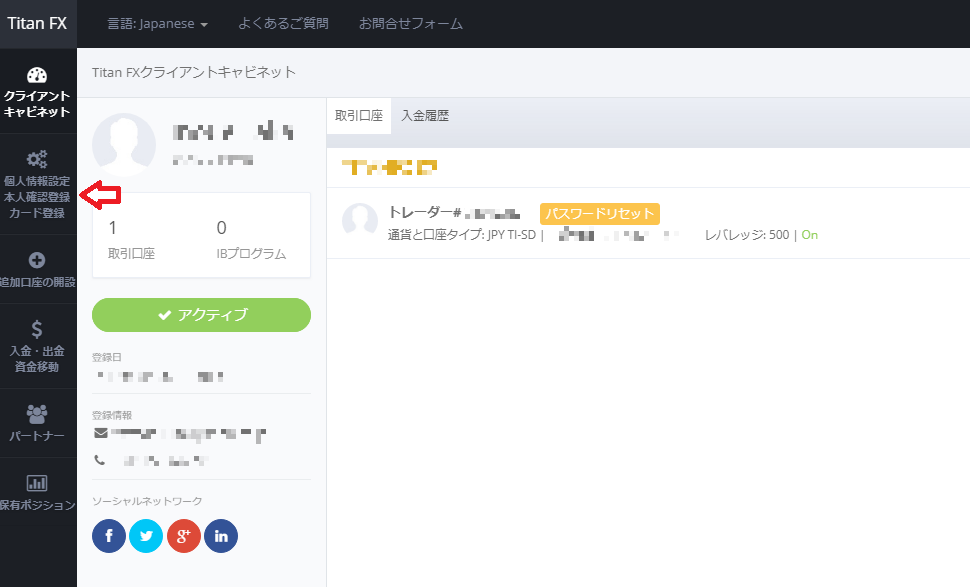Open 追加口座の開設 via the plus icon
The height and width of the screenshot is (587, 970).
point(38,260)
